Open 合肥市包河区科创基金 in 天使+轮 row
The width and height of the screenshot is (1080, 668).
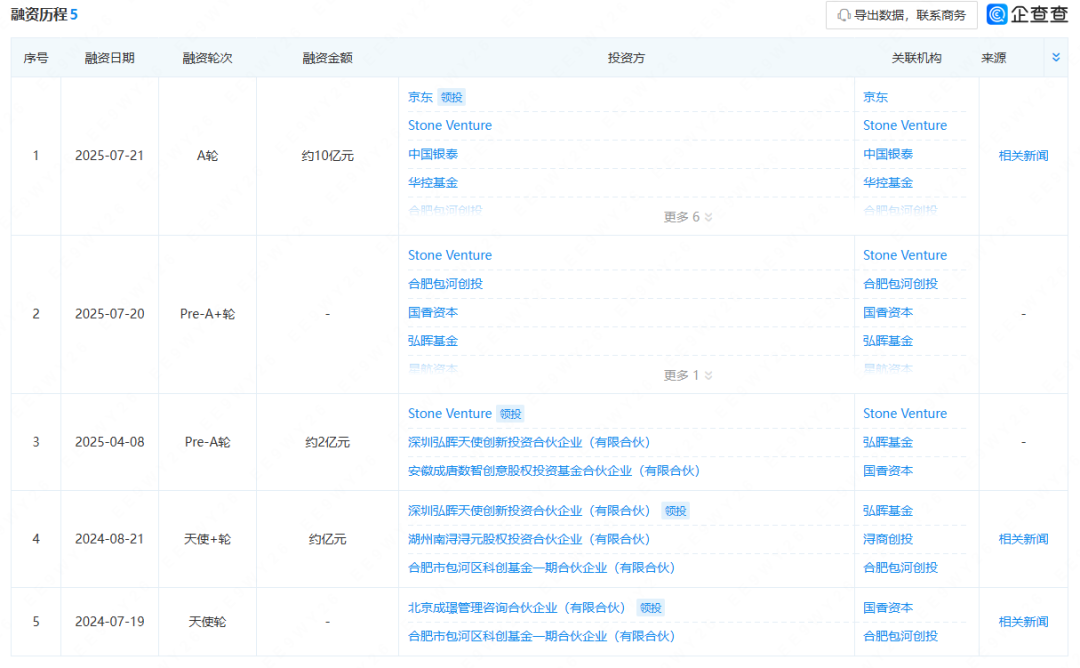pyautogui.click(x=541, y=568)
